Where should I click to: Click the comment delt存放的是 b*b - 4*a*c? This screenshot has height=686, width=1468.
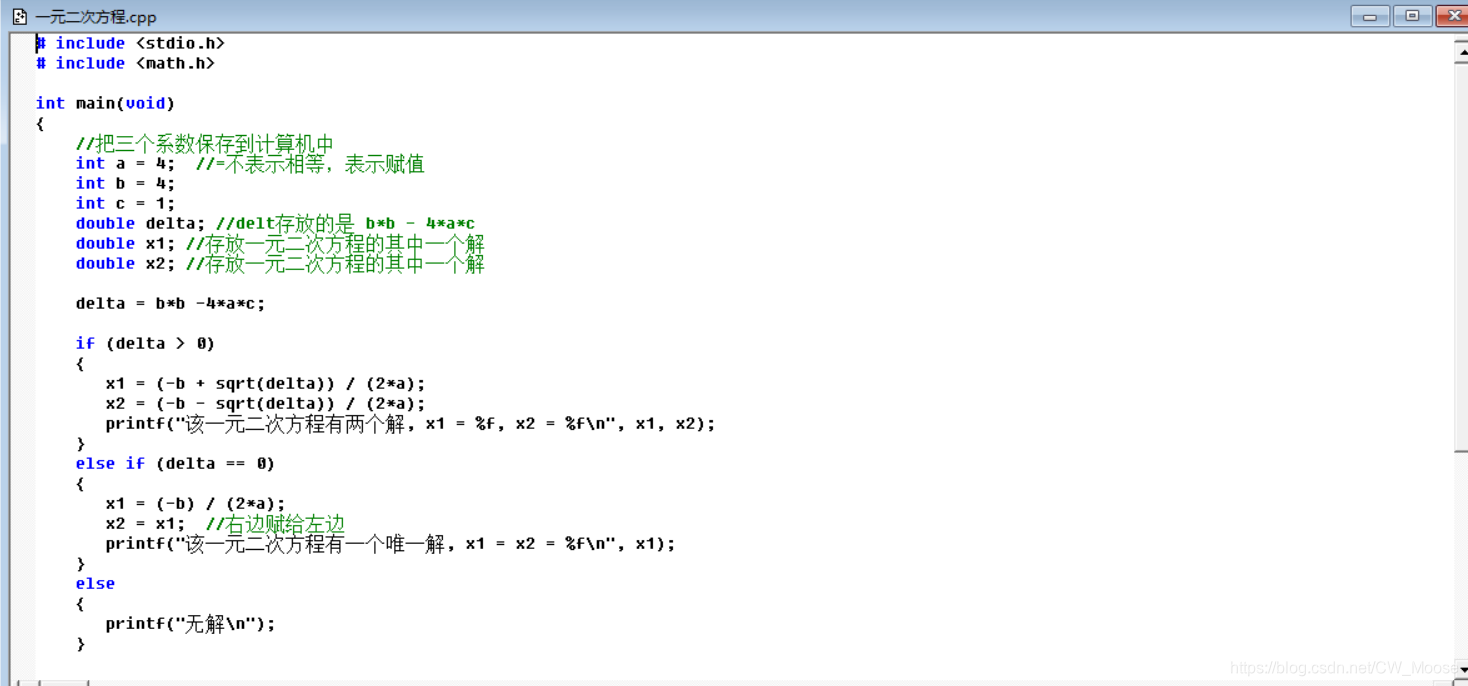(x=345, y=223)
